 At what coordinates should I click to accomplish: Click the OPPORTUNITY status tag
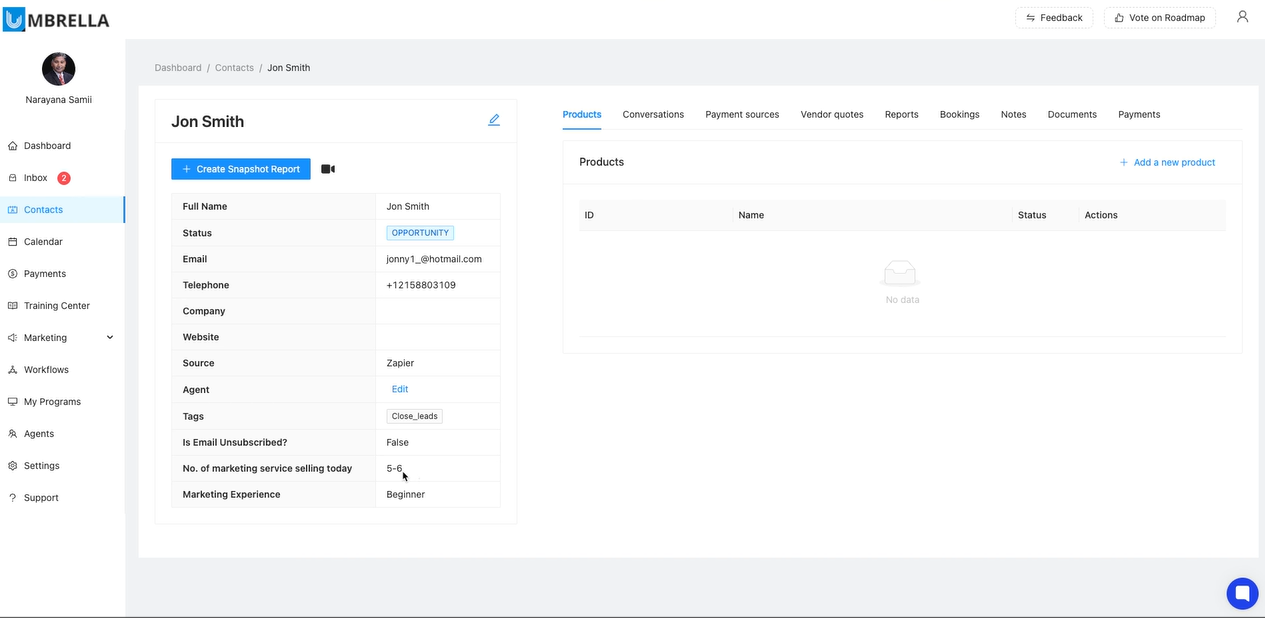click(420, 233)
